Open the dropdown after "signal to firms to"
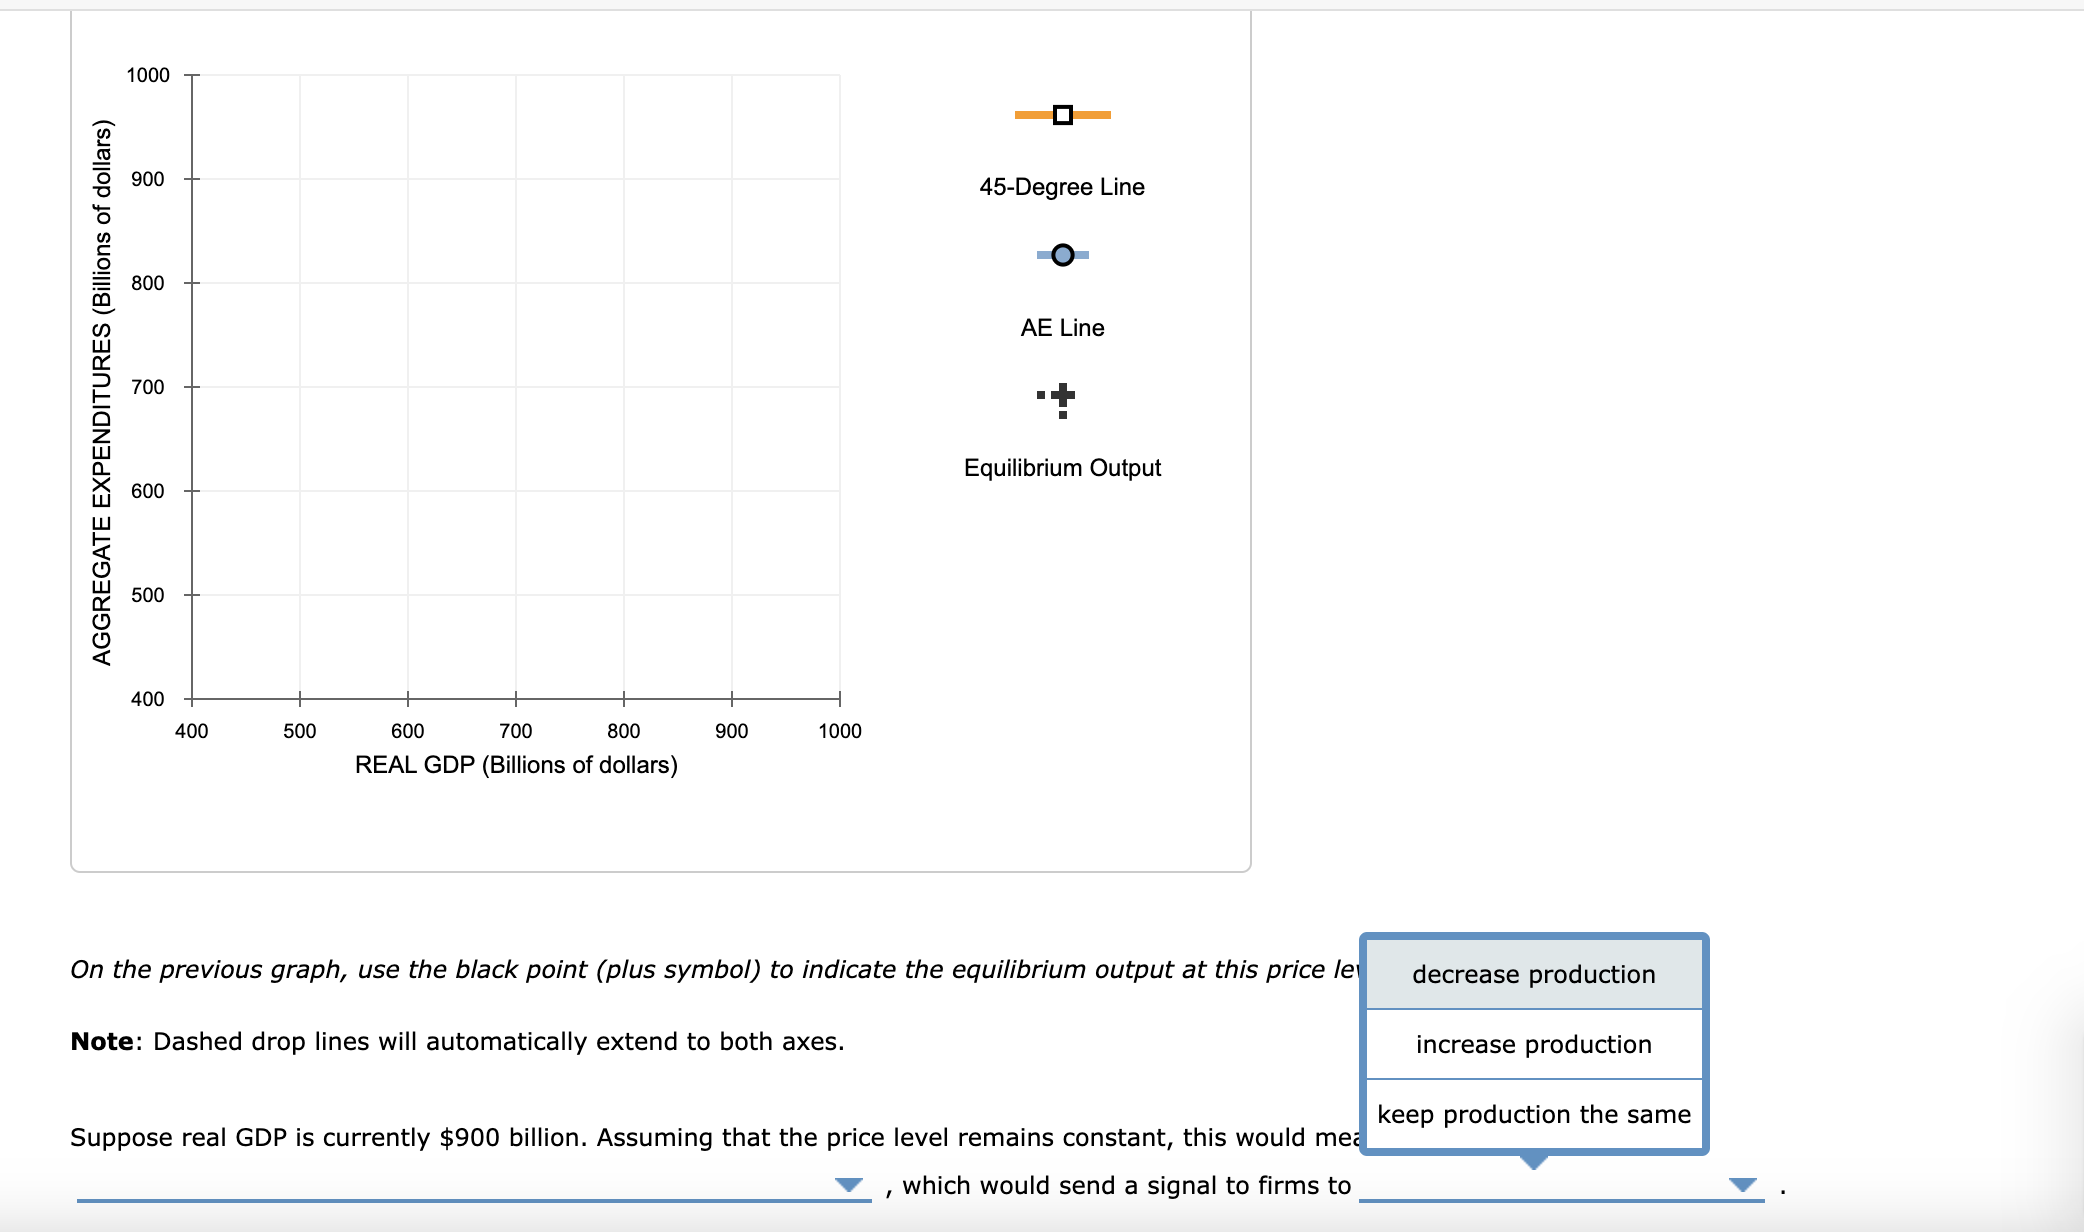Viewport: 2084px width, 1232px height. pyautogui.click(x=1743, y=1185)
